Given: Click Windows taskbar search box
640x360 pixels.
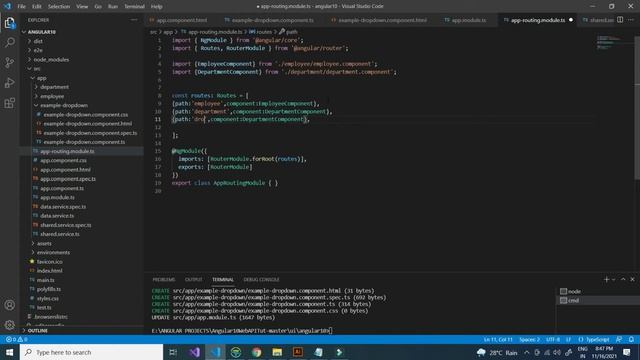Looking at the screenshot, I should (x=91, y=352).
